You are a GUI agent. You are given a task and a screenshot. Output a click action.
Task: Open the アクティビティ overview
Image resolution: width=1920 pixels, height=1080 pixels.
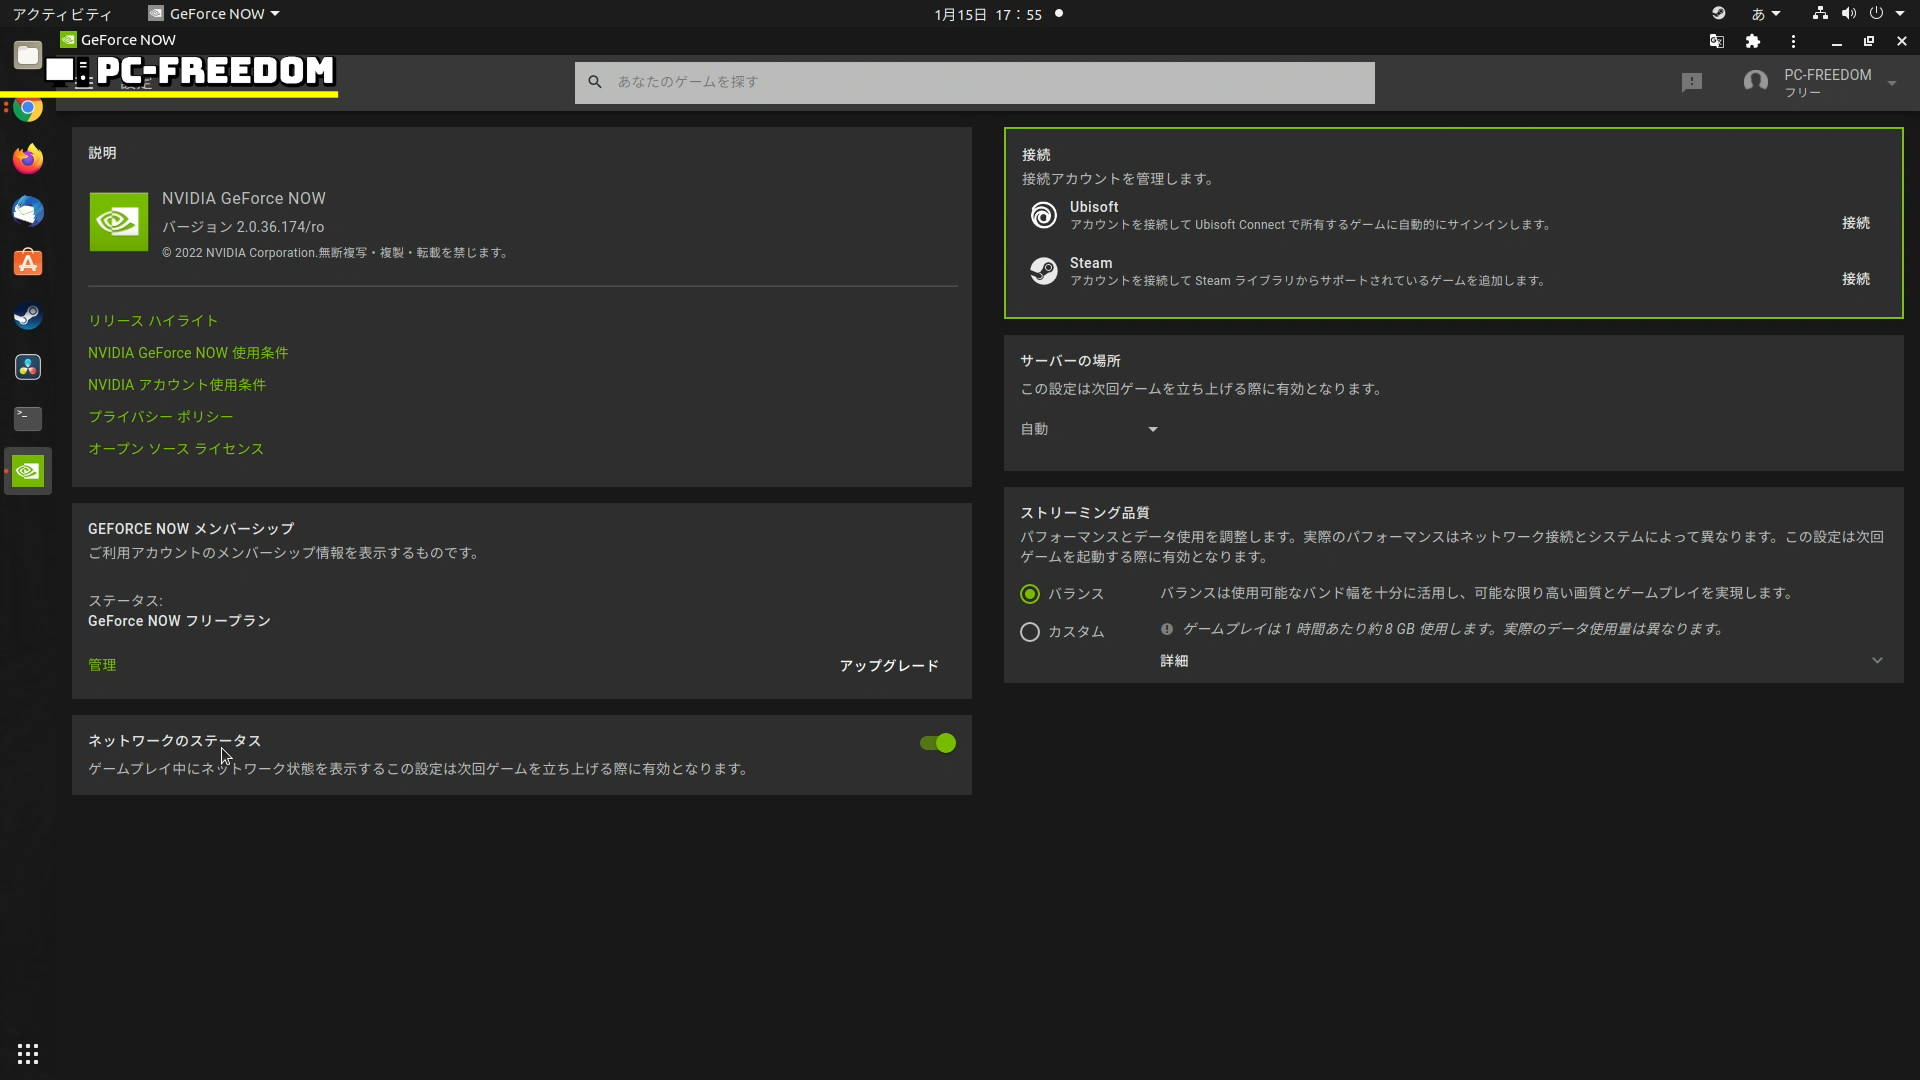pyautogui.click(x=62, y=14)
